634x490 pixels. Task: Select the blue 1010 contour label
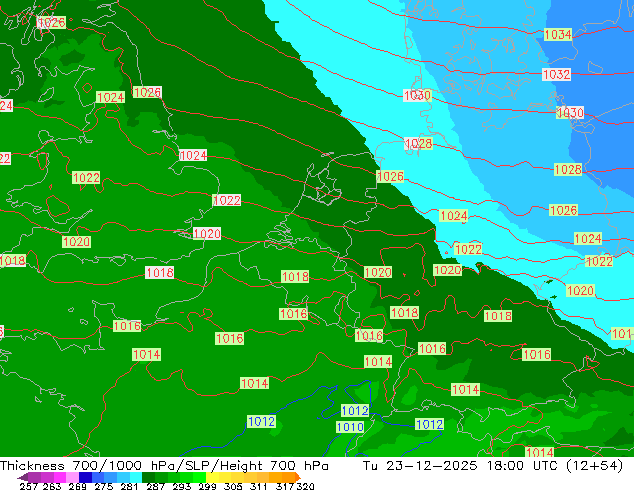[350, 427]
